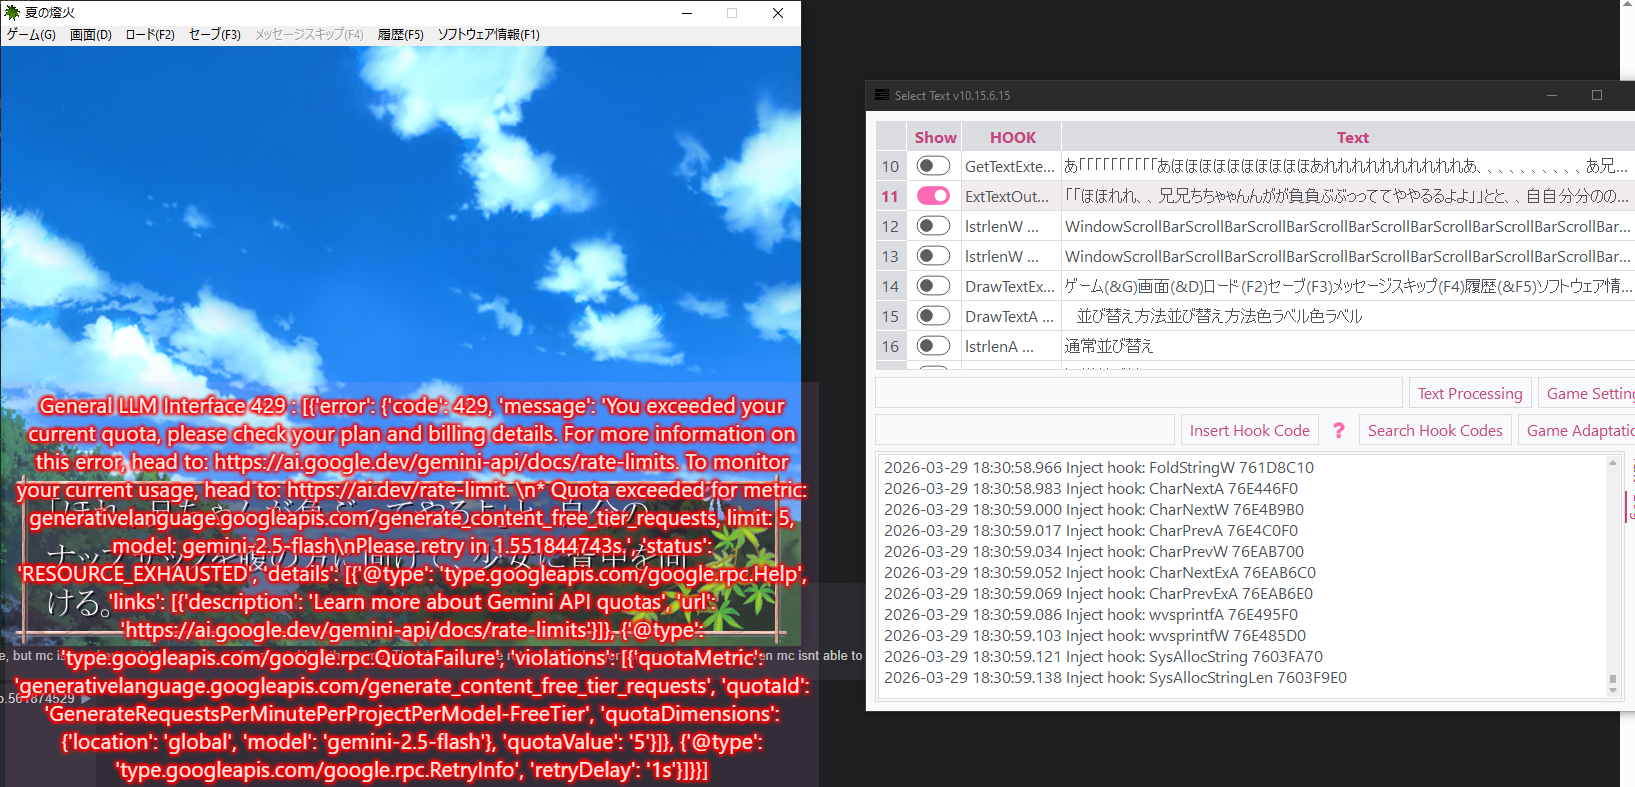The width and height of the screenshot is (1635, 787).
Task: Select セーブ(F3) in the game menu bar
Action: (215, 34)
